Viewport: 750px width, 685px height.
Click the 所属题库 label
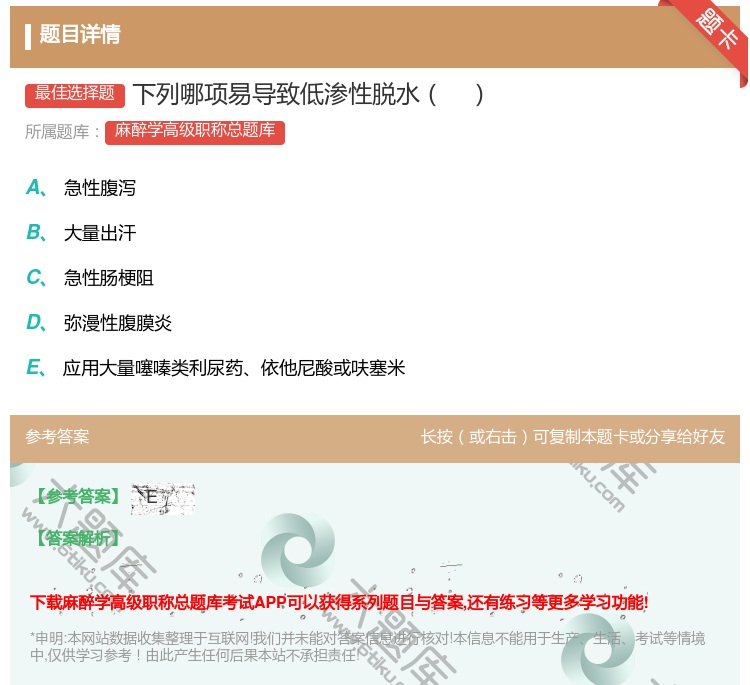click(x=62, y=132)
